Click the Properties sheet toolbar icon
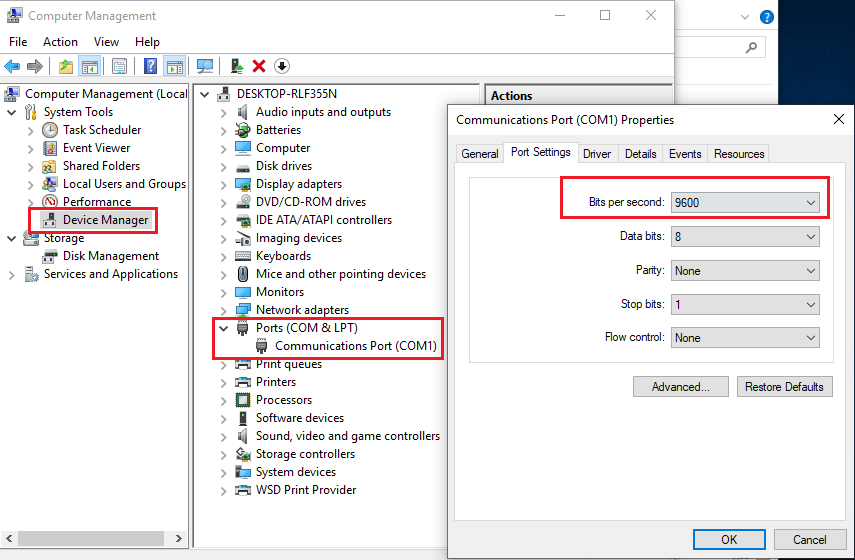Image resolution: width=855 pixels, height=560 pixels. point(119,66)
